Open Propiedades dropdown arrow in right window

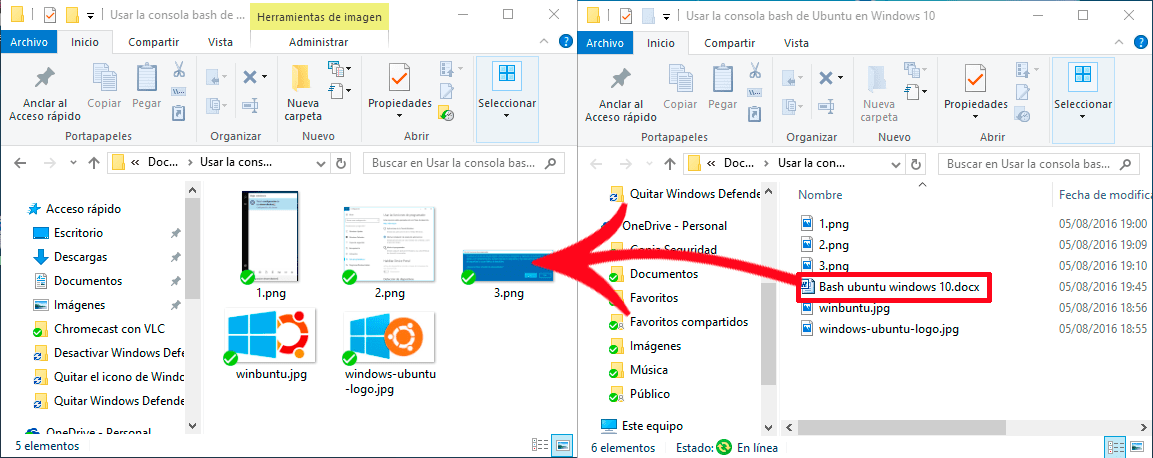(976, 116)
